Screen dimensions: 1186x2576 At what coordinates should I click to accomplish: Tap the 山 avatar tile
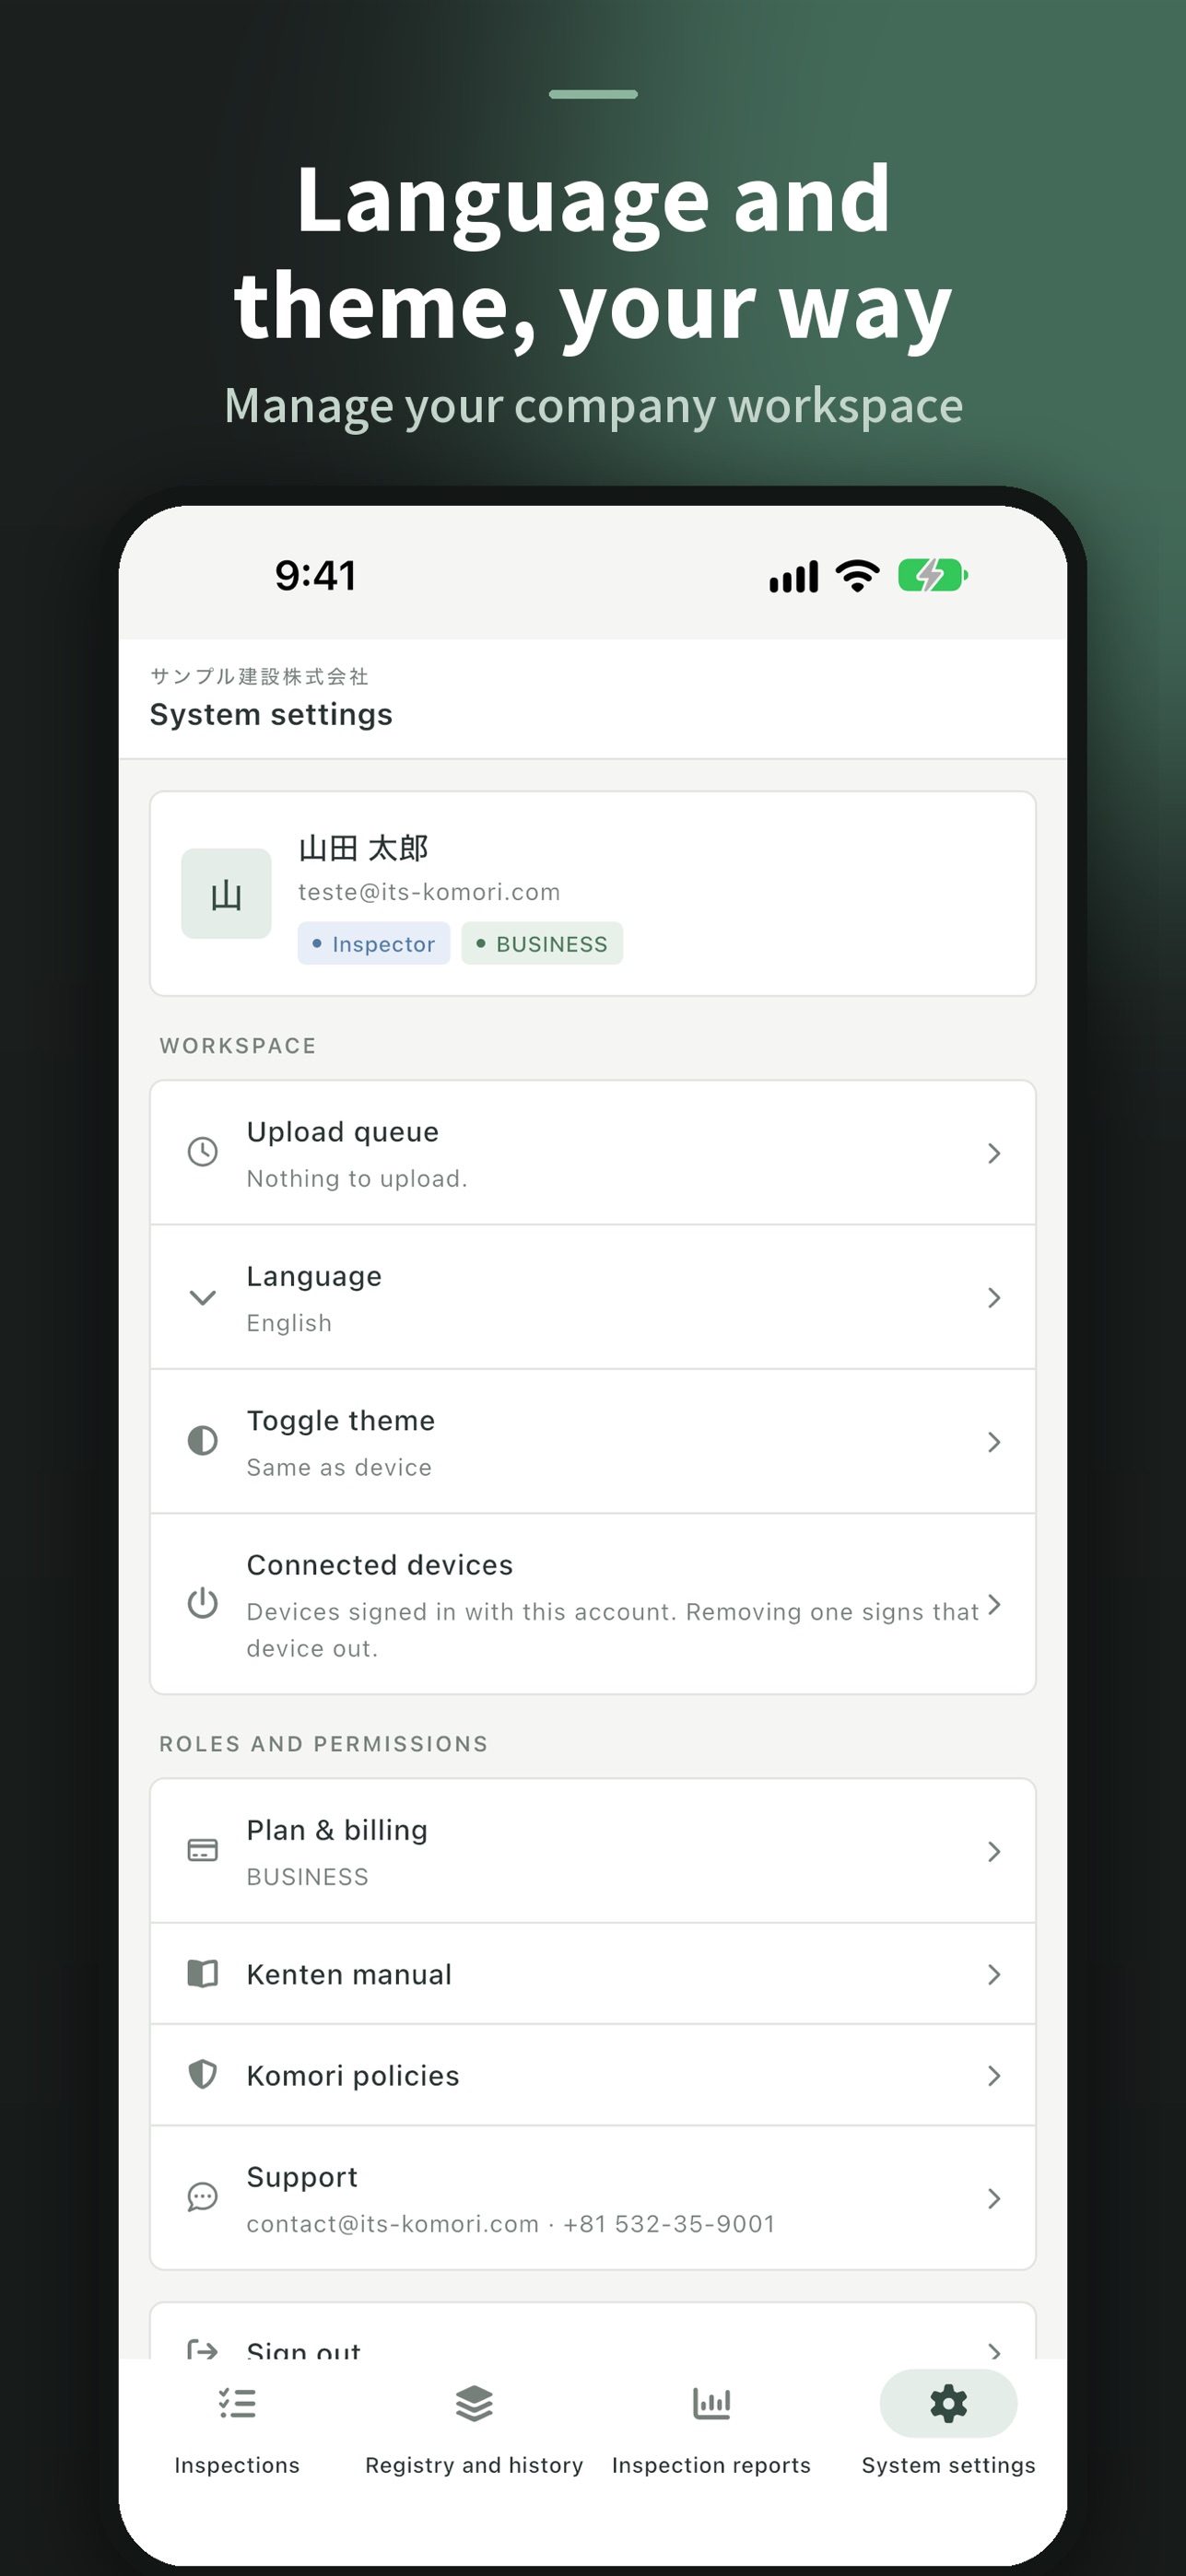pyautogui.click(x=226, y=894)
